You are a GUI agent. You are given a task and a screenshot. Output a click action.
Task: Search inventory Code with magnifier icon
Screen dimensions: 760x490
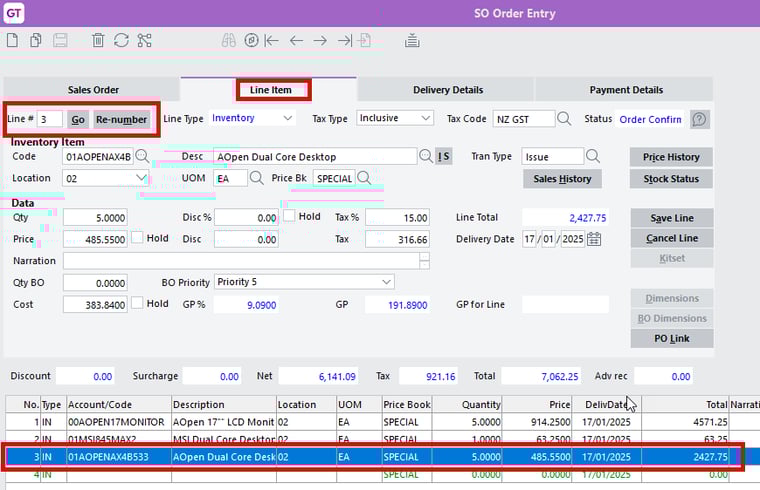coord(142,156)
